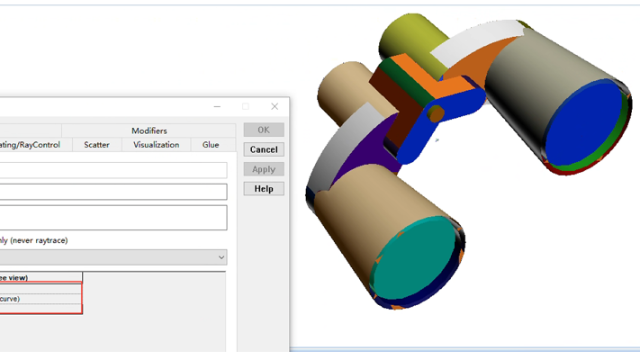Maximize the dialog window
Viewport: 640px width, 360px height.
click(245, 107)
